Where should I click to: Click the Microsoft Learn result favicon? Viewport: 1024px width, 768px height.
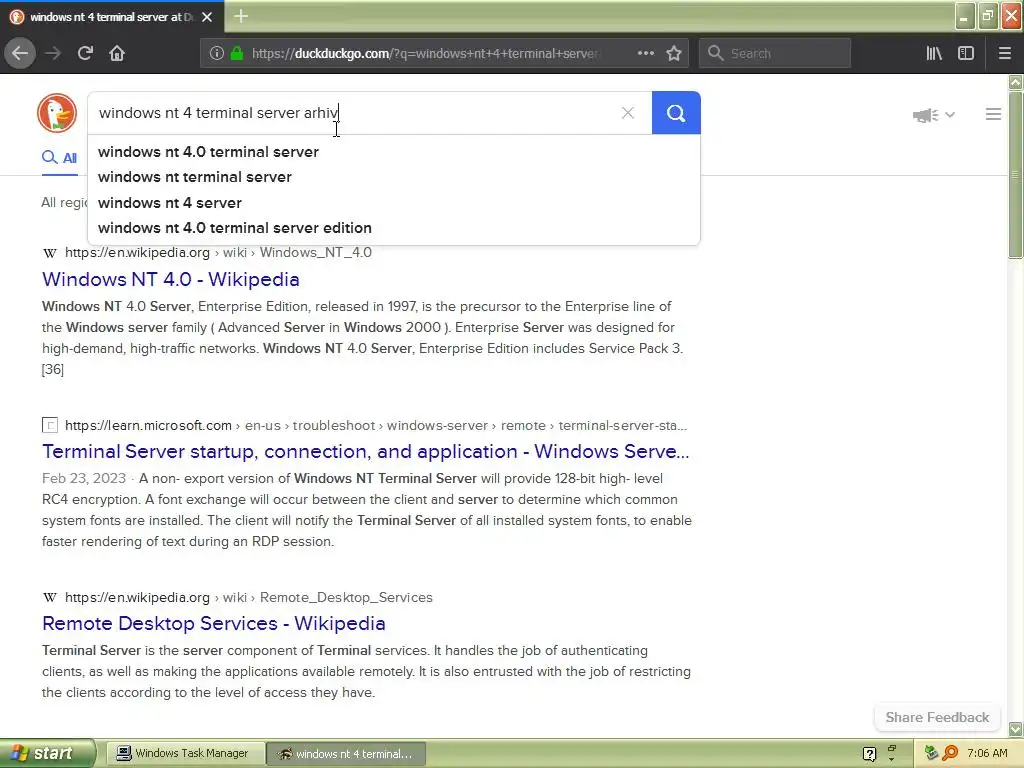coord(50,425)
